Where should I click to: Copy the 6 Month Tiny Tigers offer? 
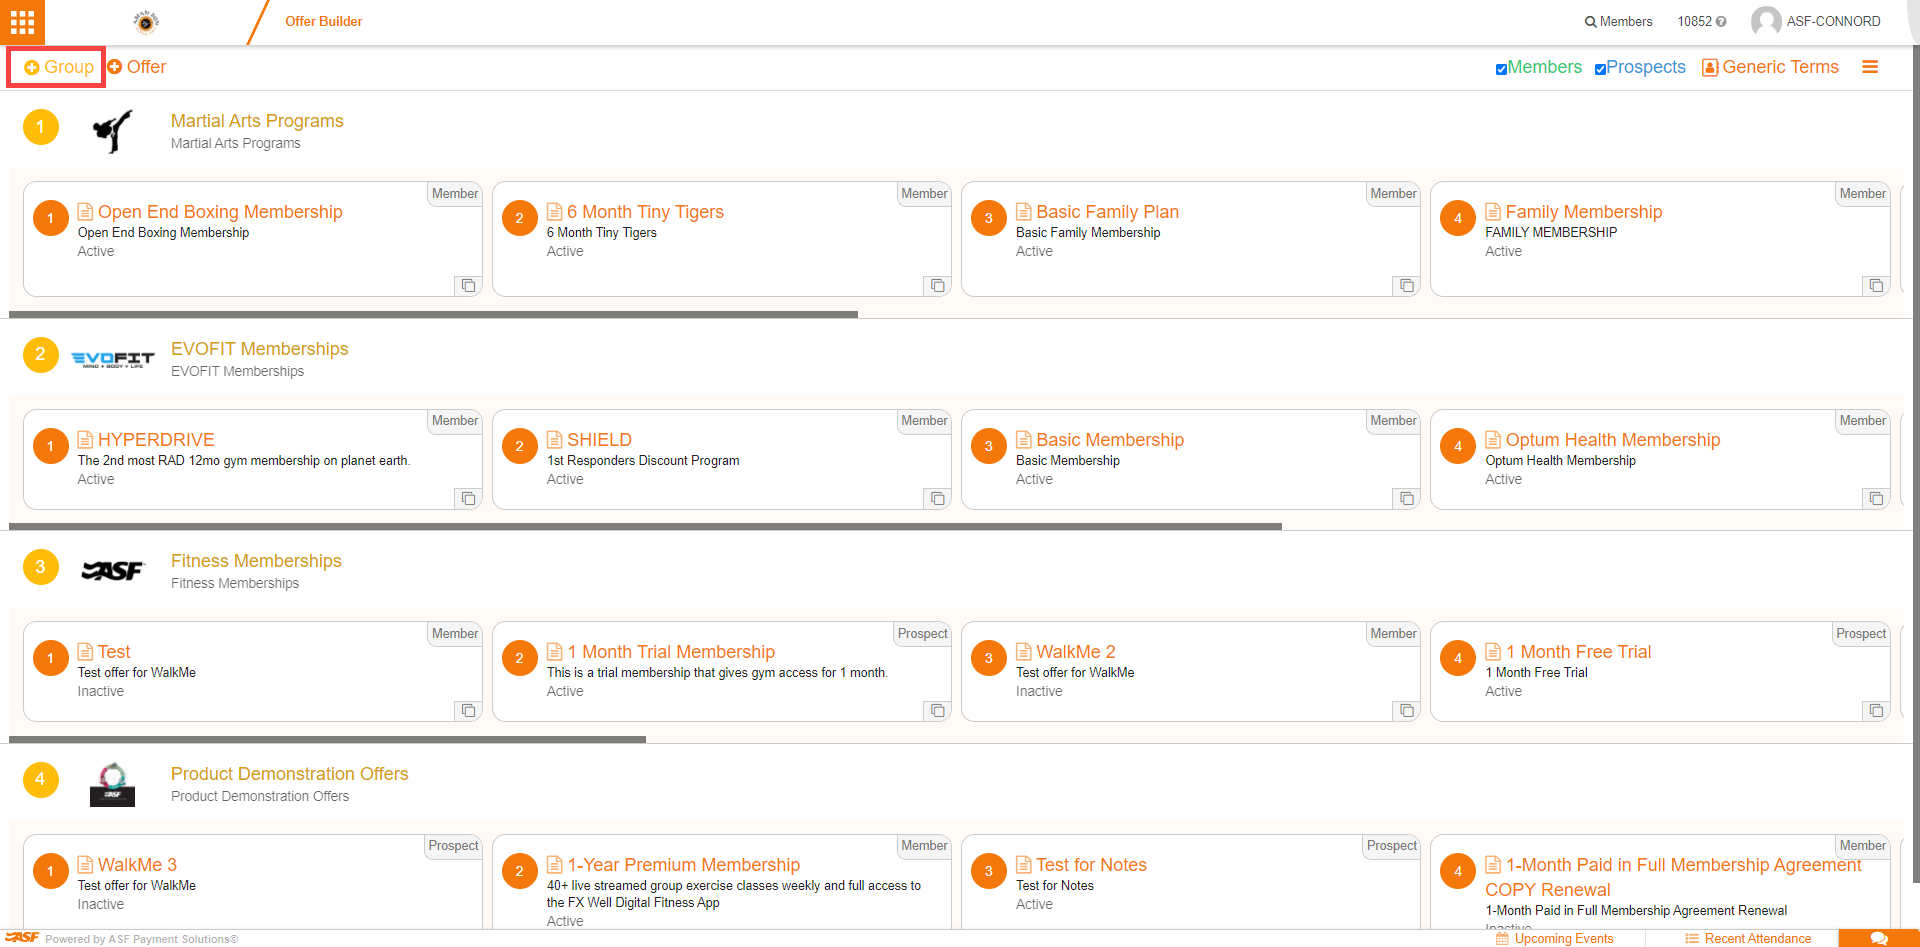point(937,286)
